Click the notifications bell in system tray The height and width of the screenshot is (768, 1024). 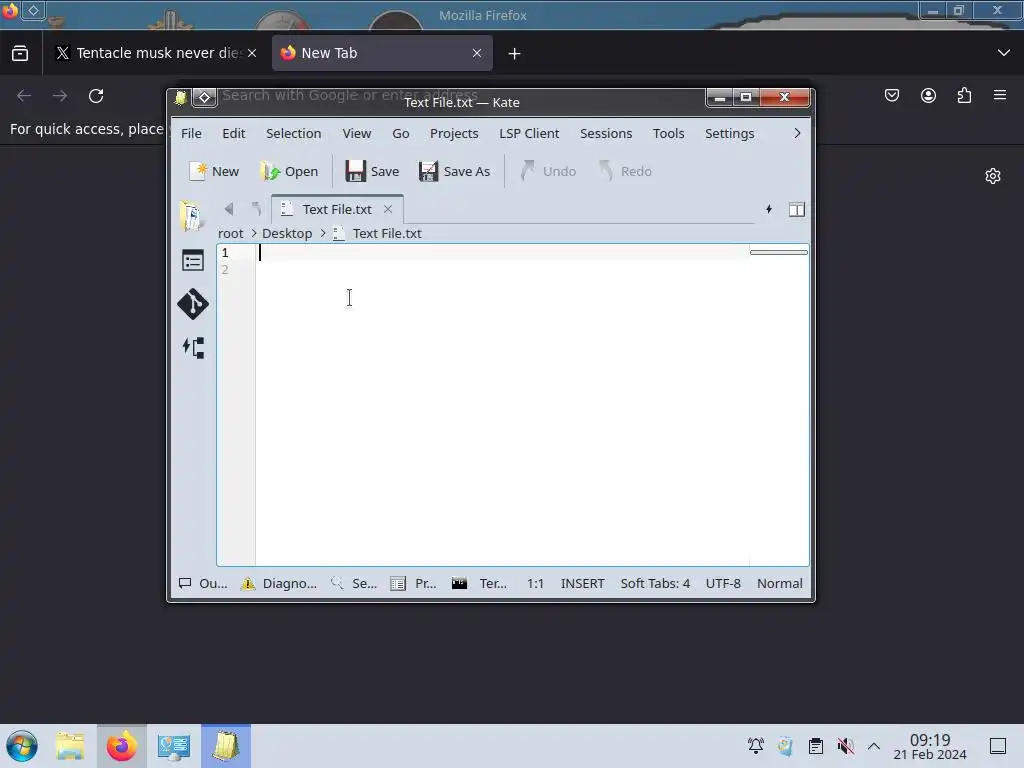(x=756, y=746)
